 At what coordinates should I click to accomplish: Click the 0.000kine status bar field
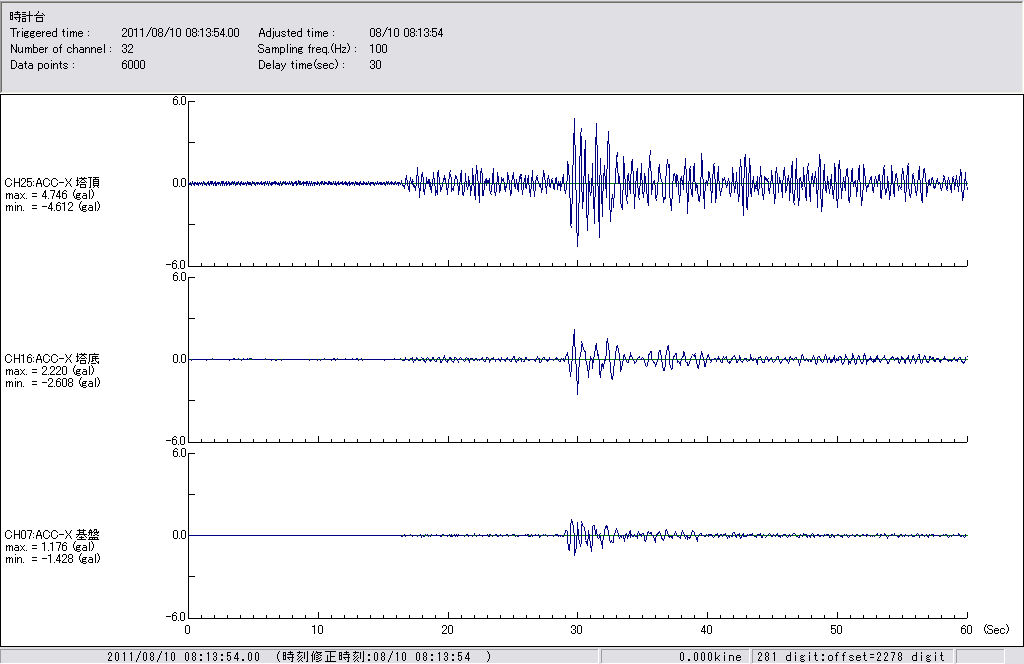(710, 656)
